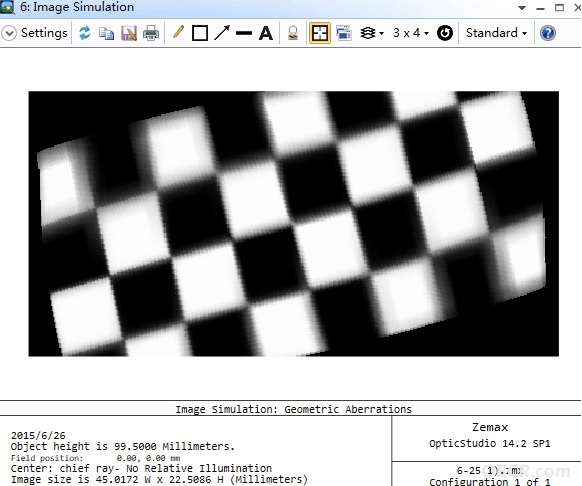Expand the Settings panel chevron
Image resolution: width=582 pixels, height=486 pixels.
[x=9, y=33]
